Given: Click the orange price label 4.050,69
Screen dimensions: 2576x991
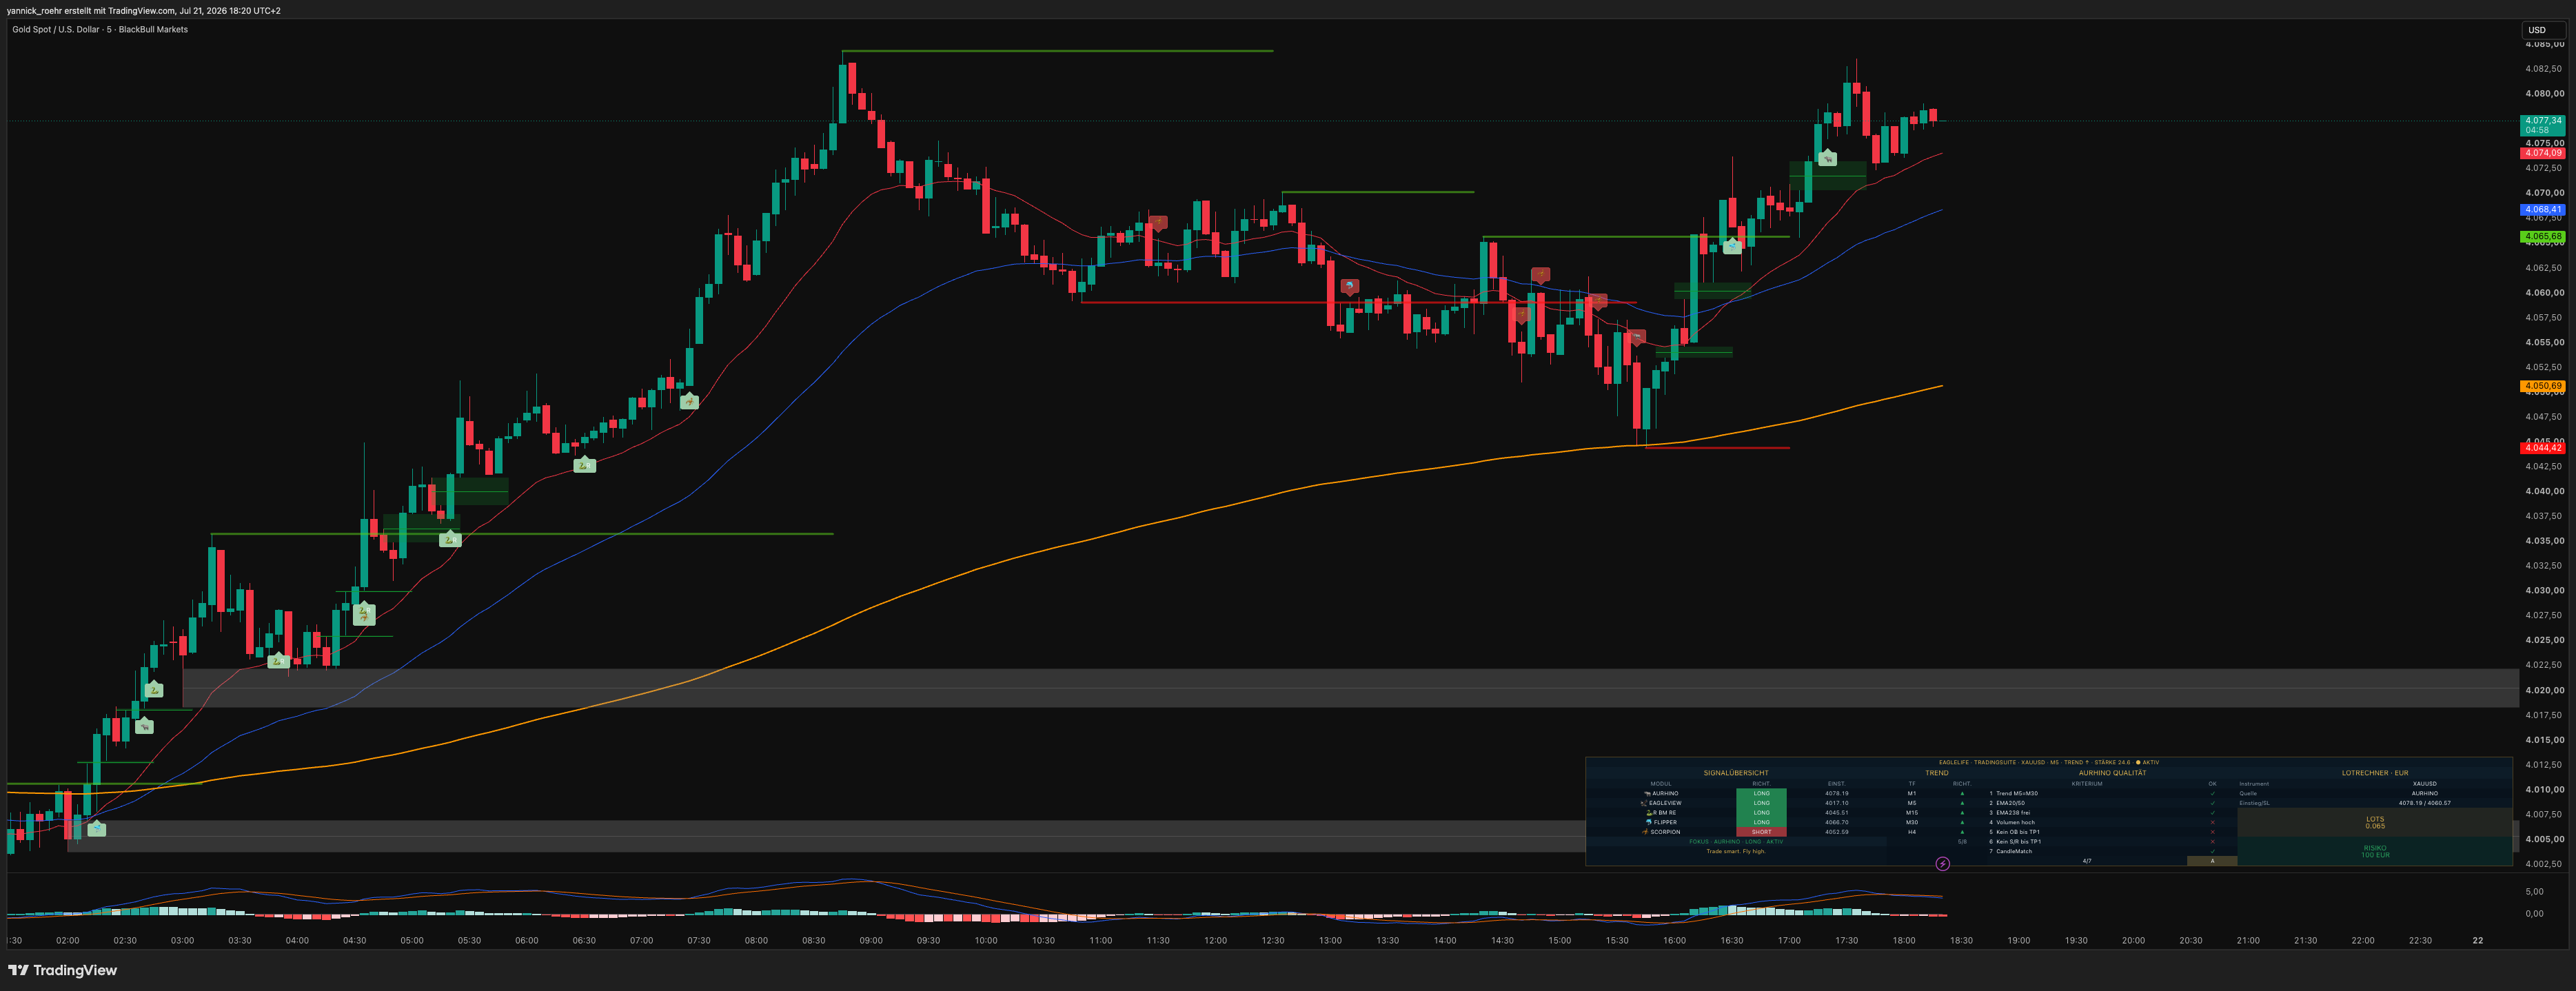Looking at the screenshot, I should [x=2543, y=386].
